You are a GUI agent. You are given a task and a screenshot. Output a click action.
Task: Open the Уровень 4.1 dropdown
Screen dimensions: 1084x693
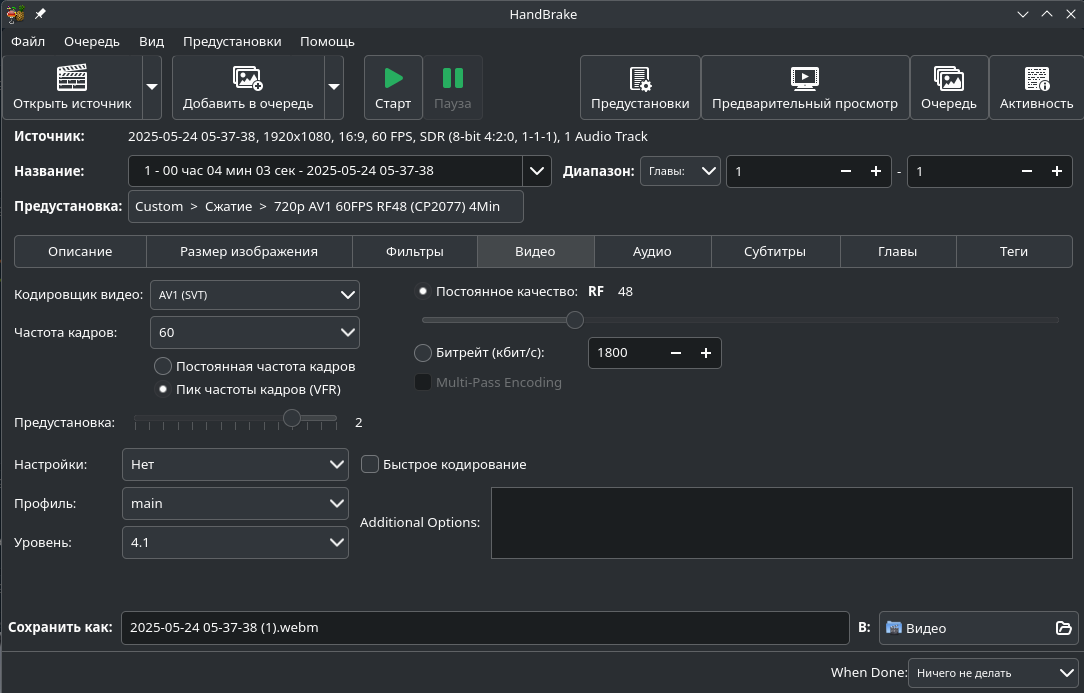pyautogui.click(x=235, y=542)
